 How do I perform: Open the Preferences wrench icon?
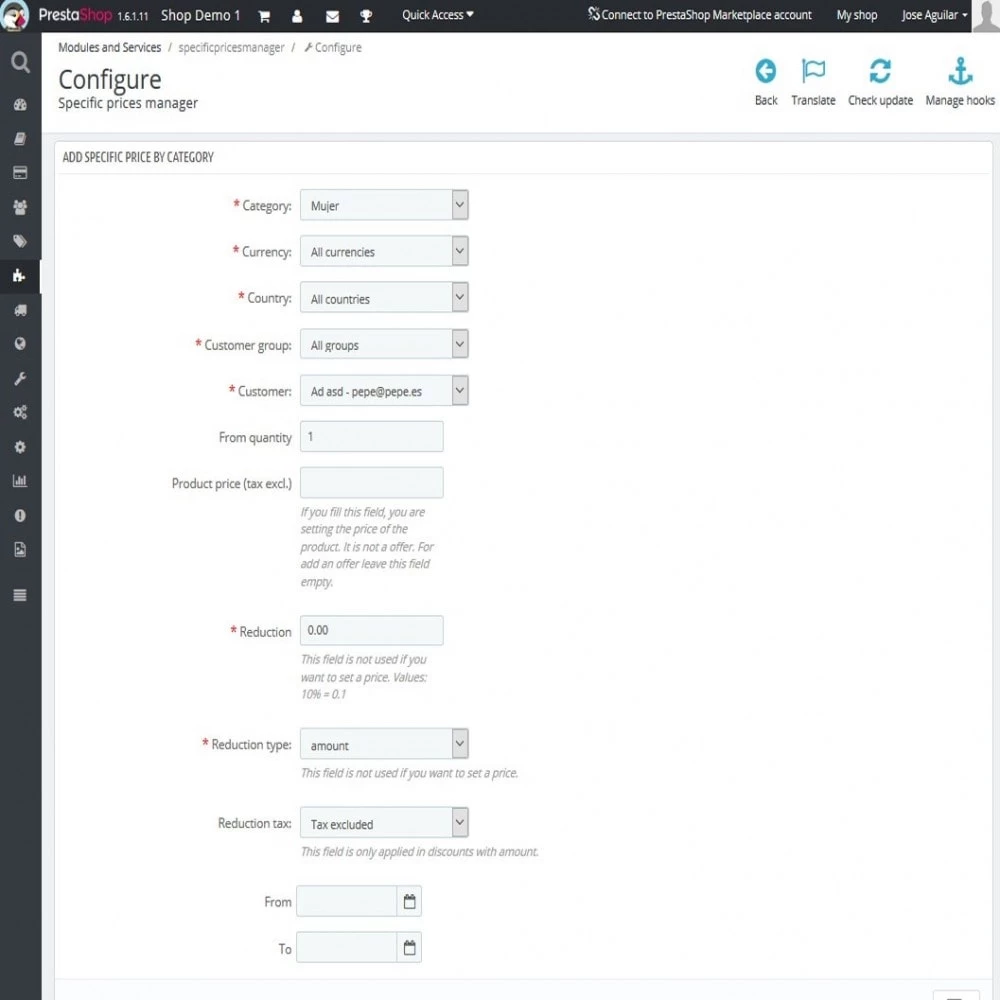click(20, 378)
